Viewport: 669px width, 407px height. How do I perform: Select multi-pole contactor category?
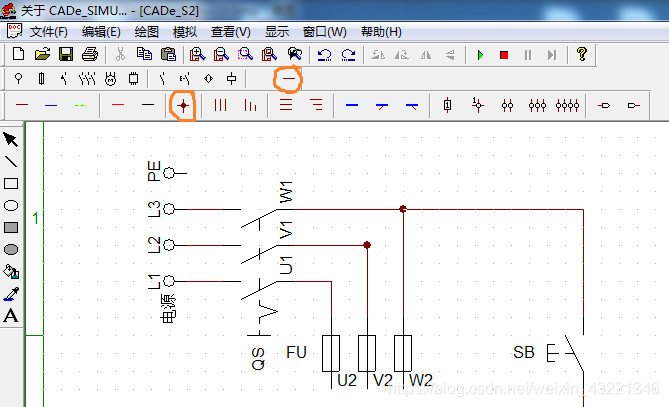(x=87, y=78)
